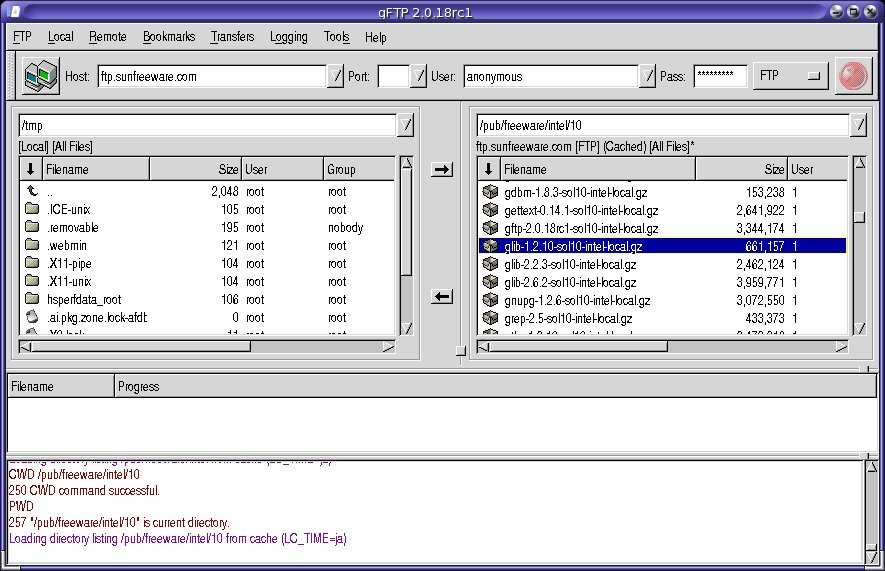Click the remote pane vertical scrollbar thumb

pos(859,217)
